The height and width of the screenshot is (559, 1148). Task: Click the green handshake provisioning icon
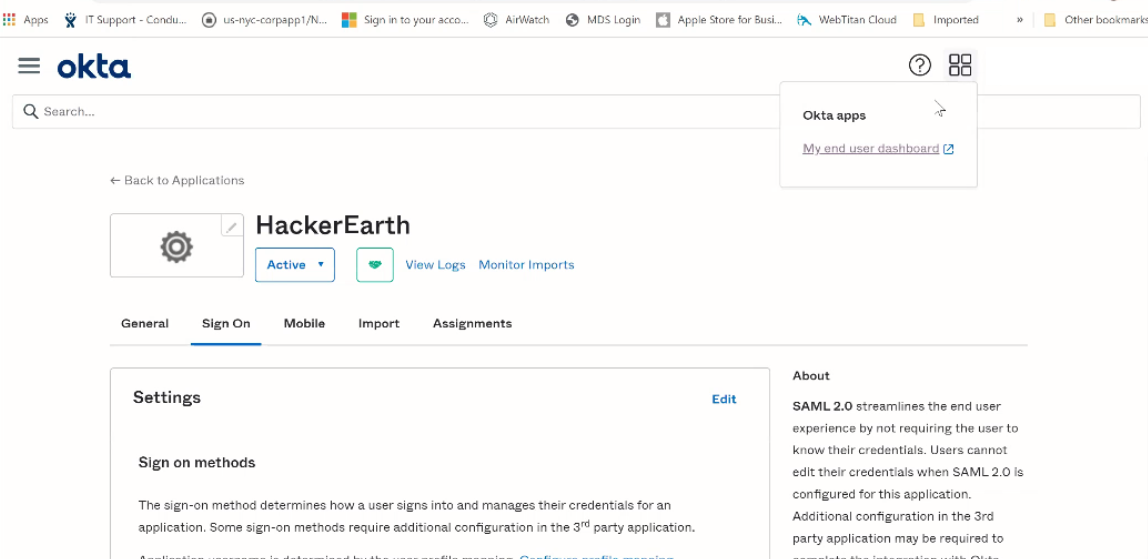[x=375, y=265]
